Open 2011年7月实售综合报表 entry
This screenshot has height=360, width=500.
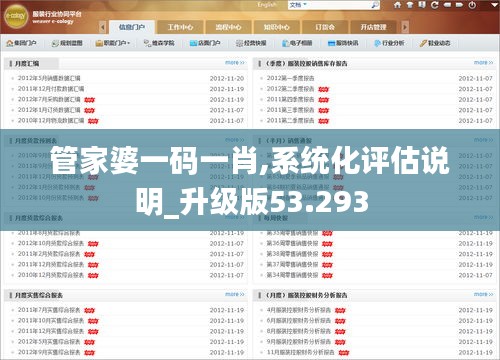pyautogui.click(x=49, y=310)
